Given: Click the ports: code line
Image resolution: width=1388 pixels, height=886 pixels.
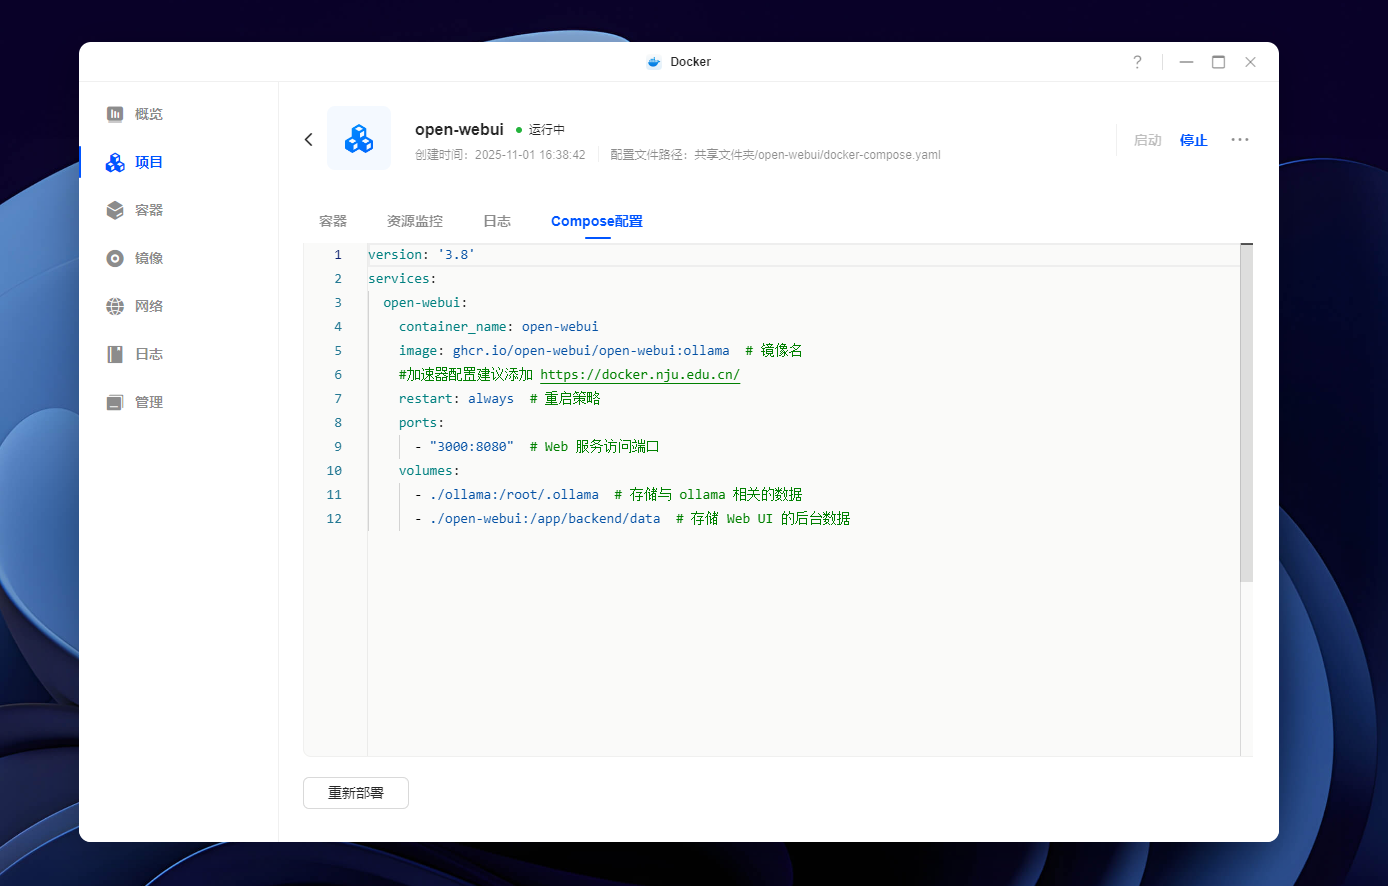Looking at the screenshot, I should pos(421,423).
